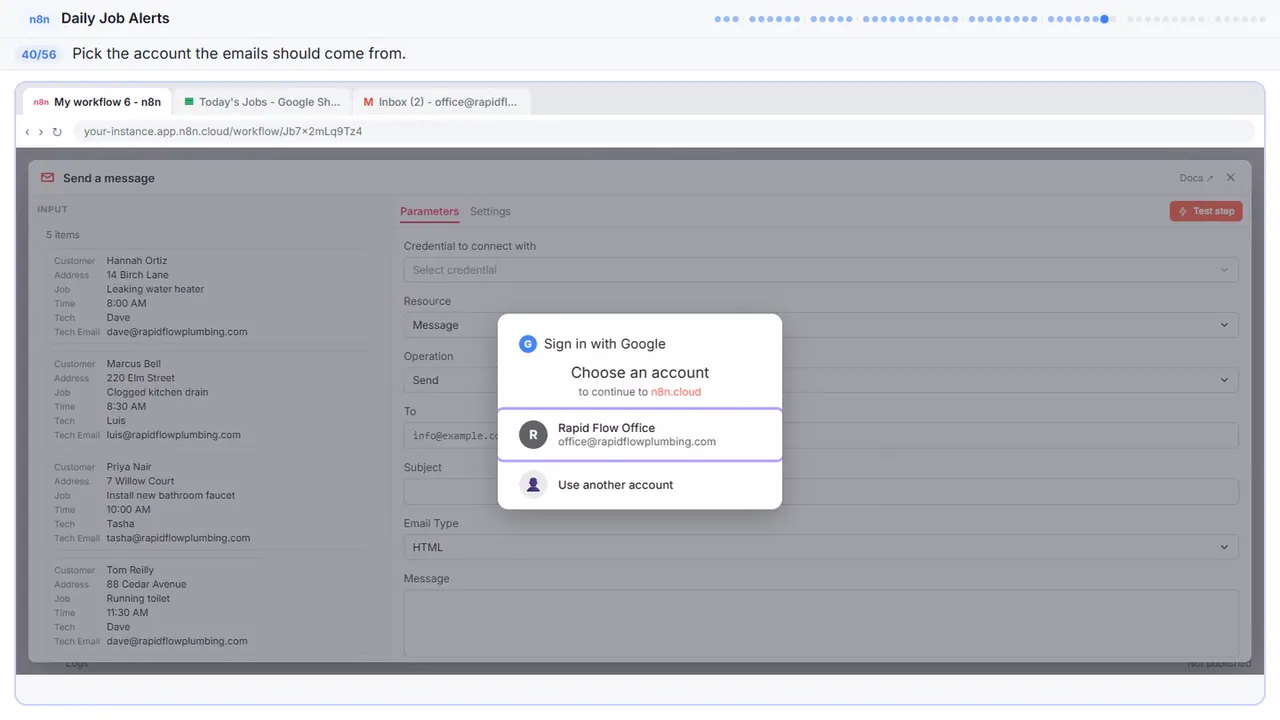The image size is (1280, 720).
Task: Select the Rapid Flow Office account
Action: [x=640, y=435]
